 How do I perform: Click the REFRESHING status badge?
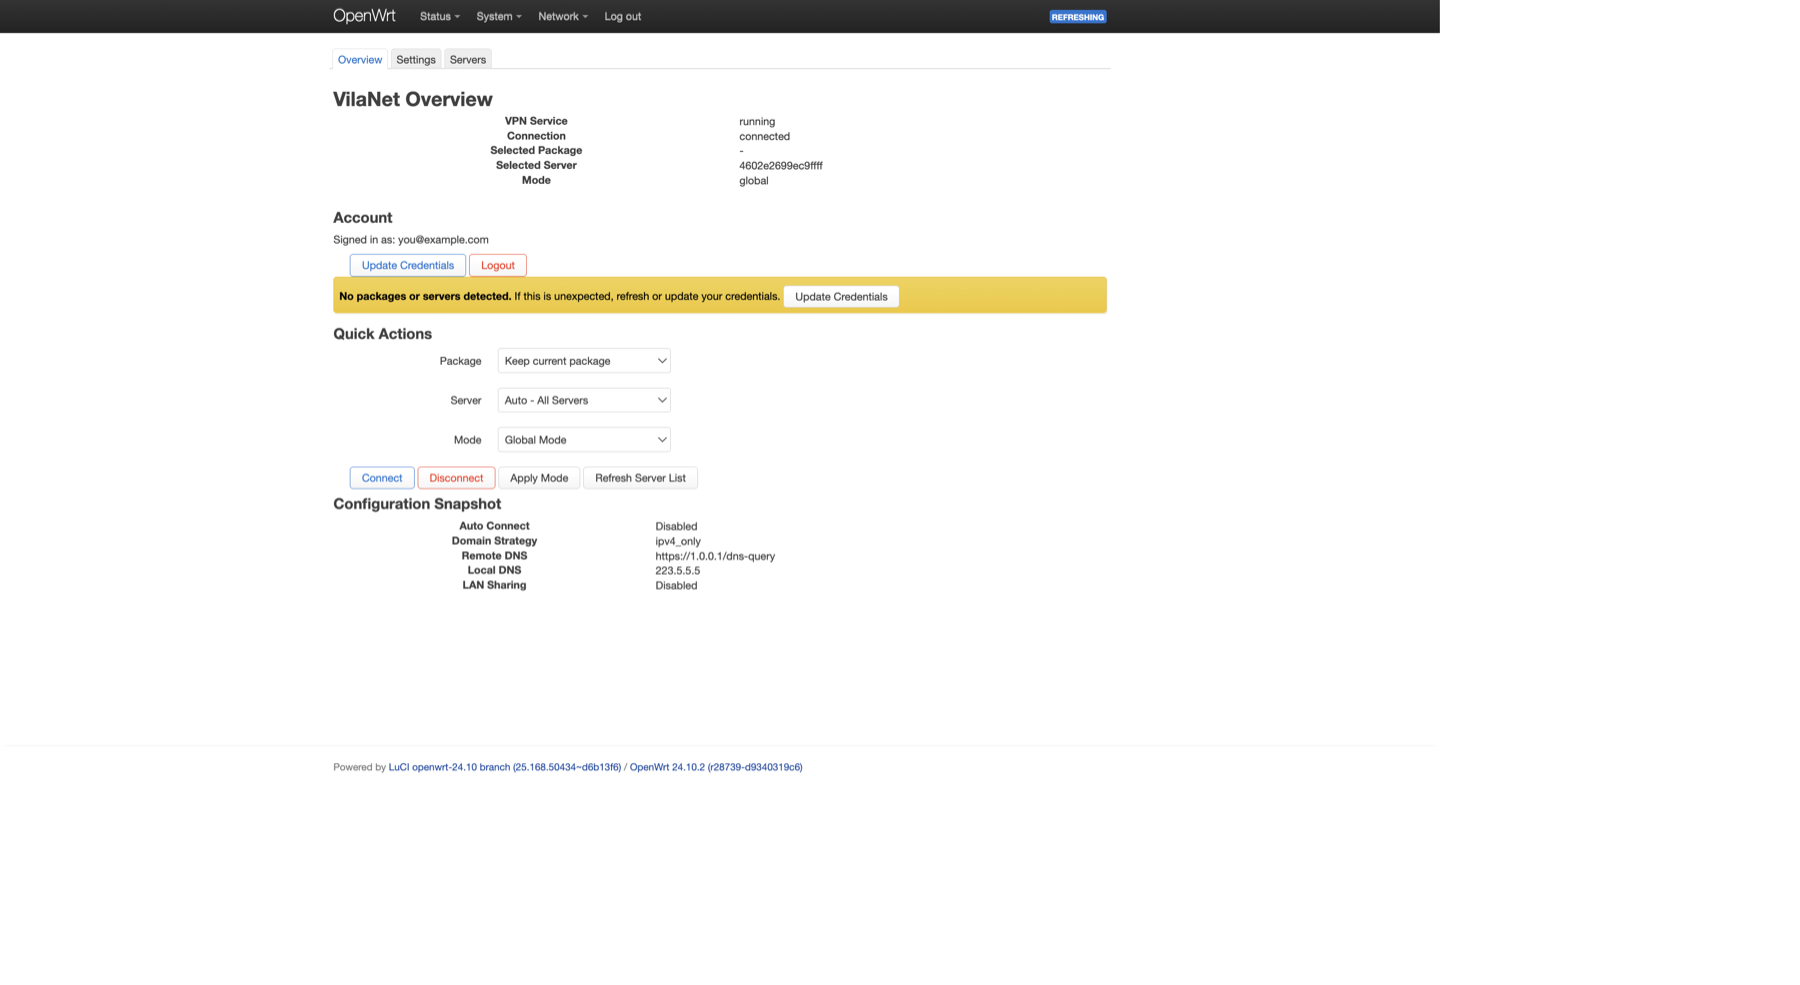(x=1077, y=17)
